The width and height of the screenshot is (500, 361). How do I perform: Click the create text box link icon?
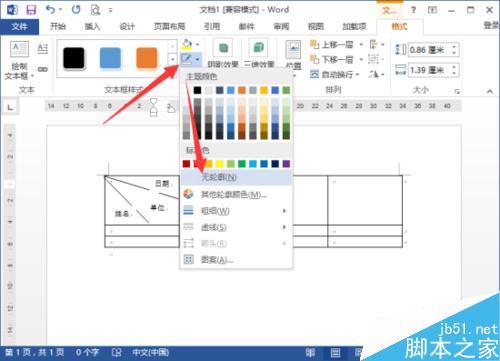(42, 69)
